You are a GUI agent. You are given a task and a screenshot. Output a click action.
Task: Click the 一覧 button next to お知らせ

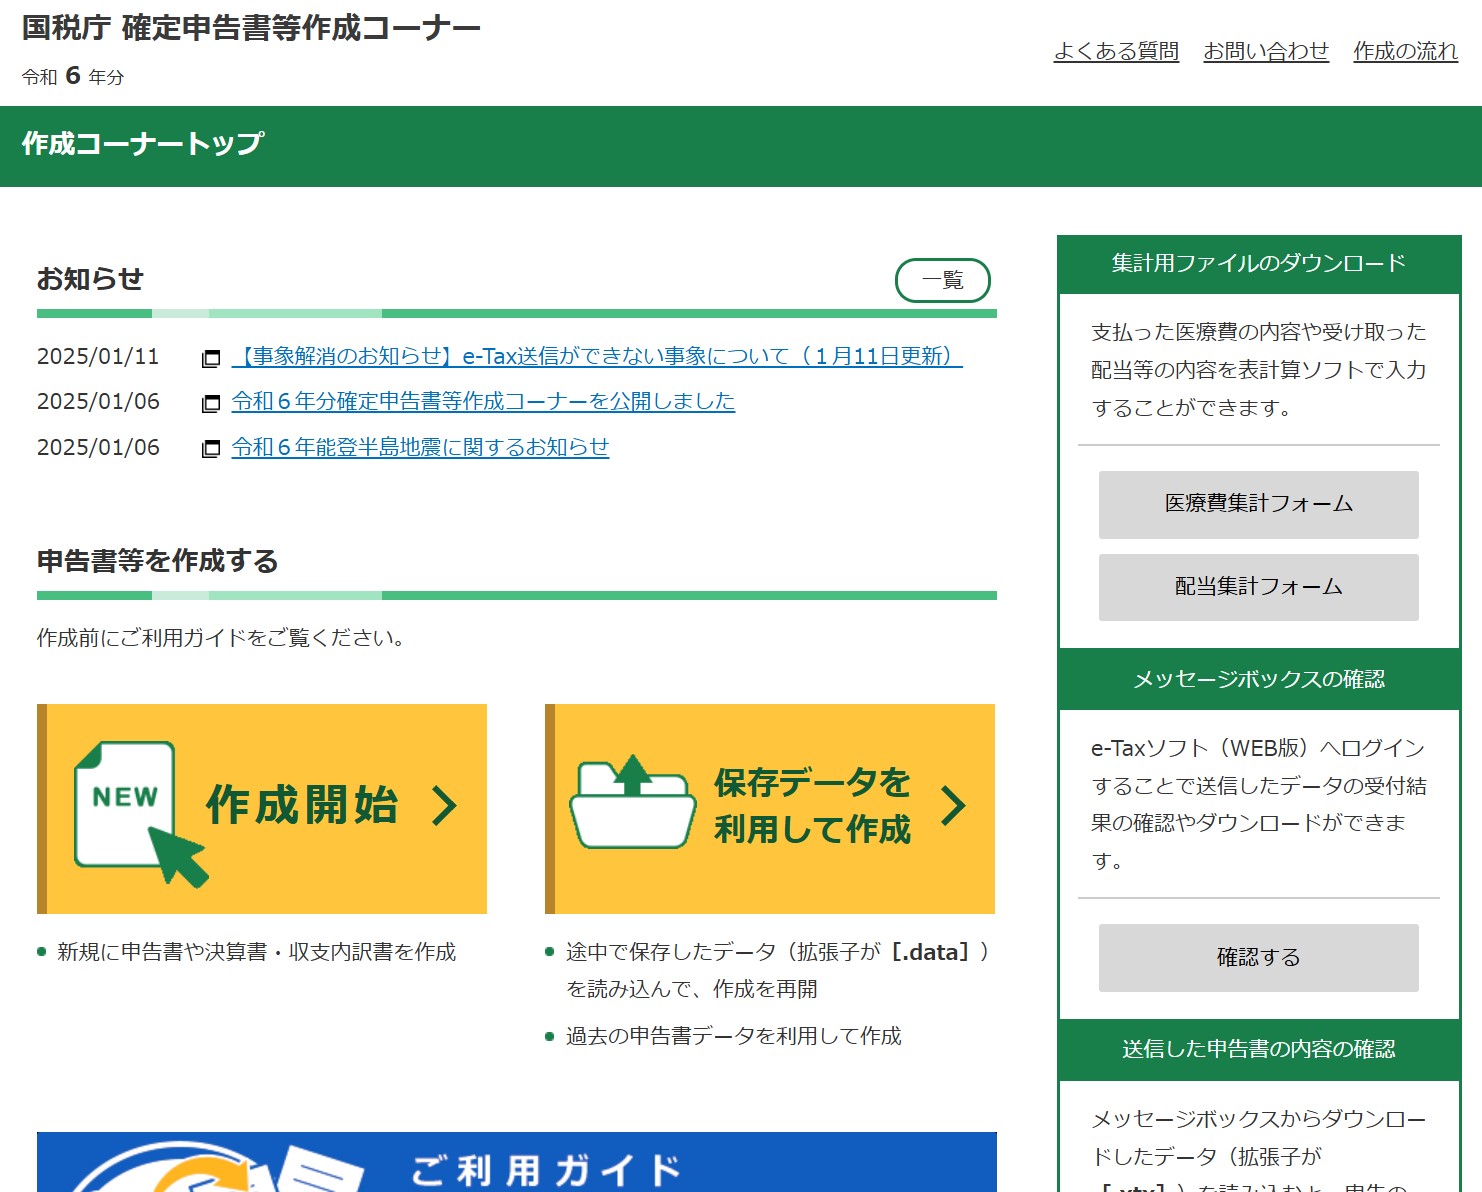coord(942,280)
